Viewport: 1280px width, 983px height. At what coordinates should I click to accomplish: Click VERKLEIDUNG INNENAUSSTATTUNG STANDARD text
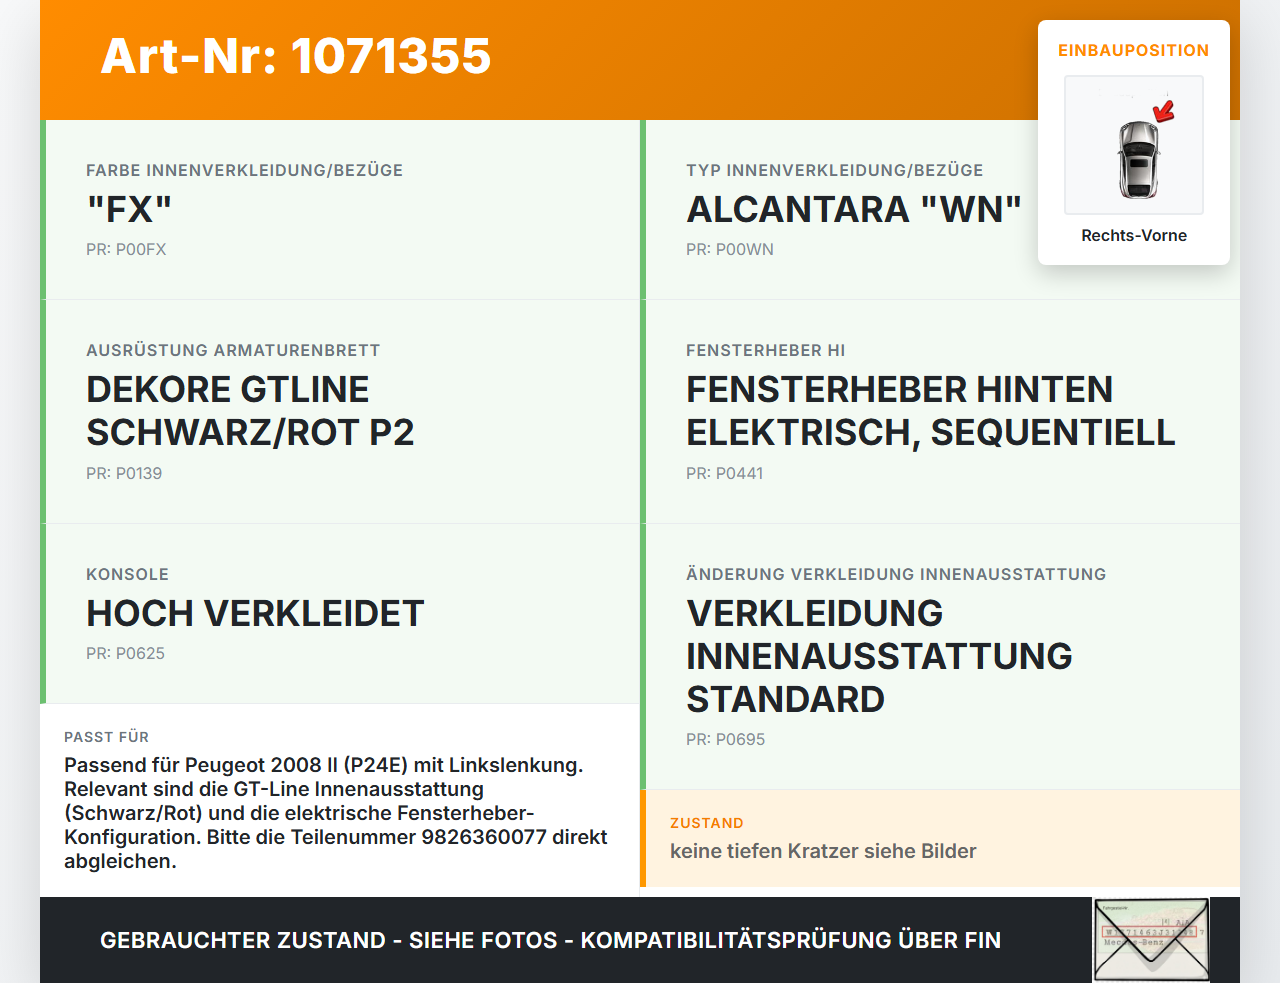click(879, 656)
